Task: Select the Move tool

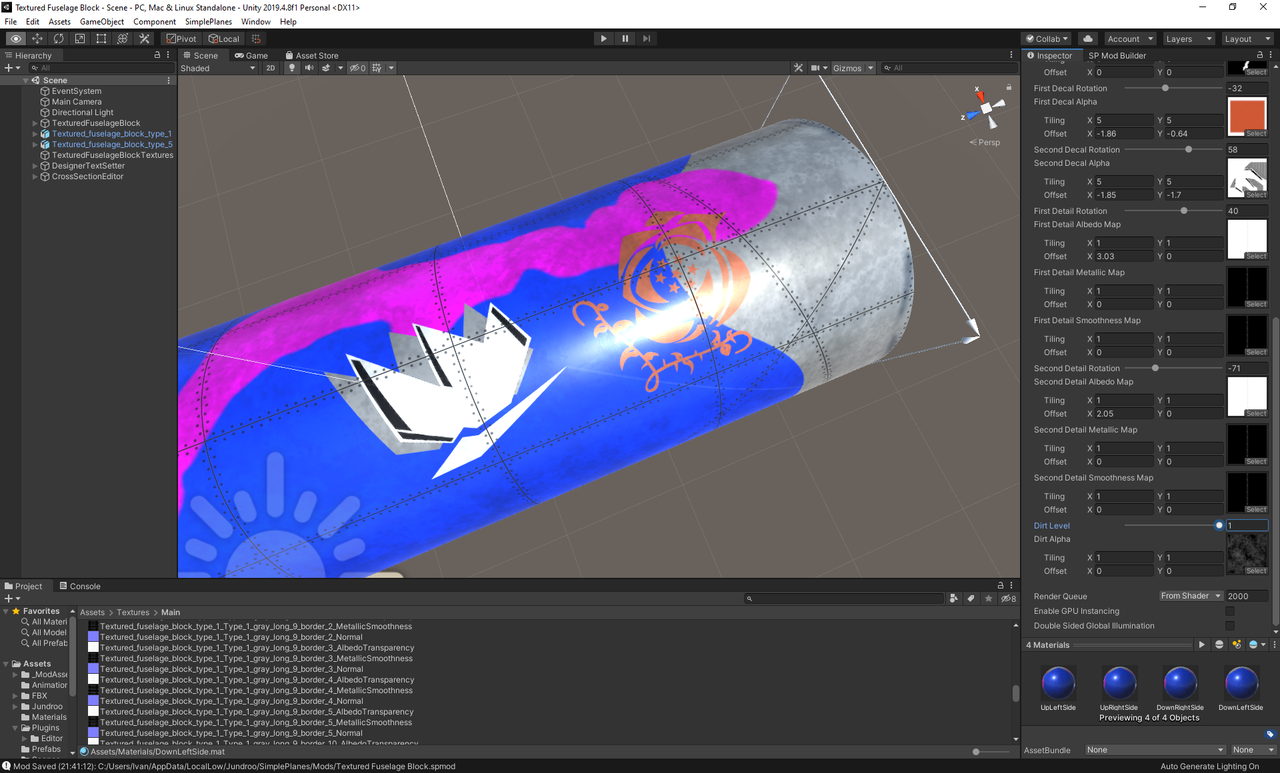Action: point(37,39)
